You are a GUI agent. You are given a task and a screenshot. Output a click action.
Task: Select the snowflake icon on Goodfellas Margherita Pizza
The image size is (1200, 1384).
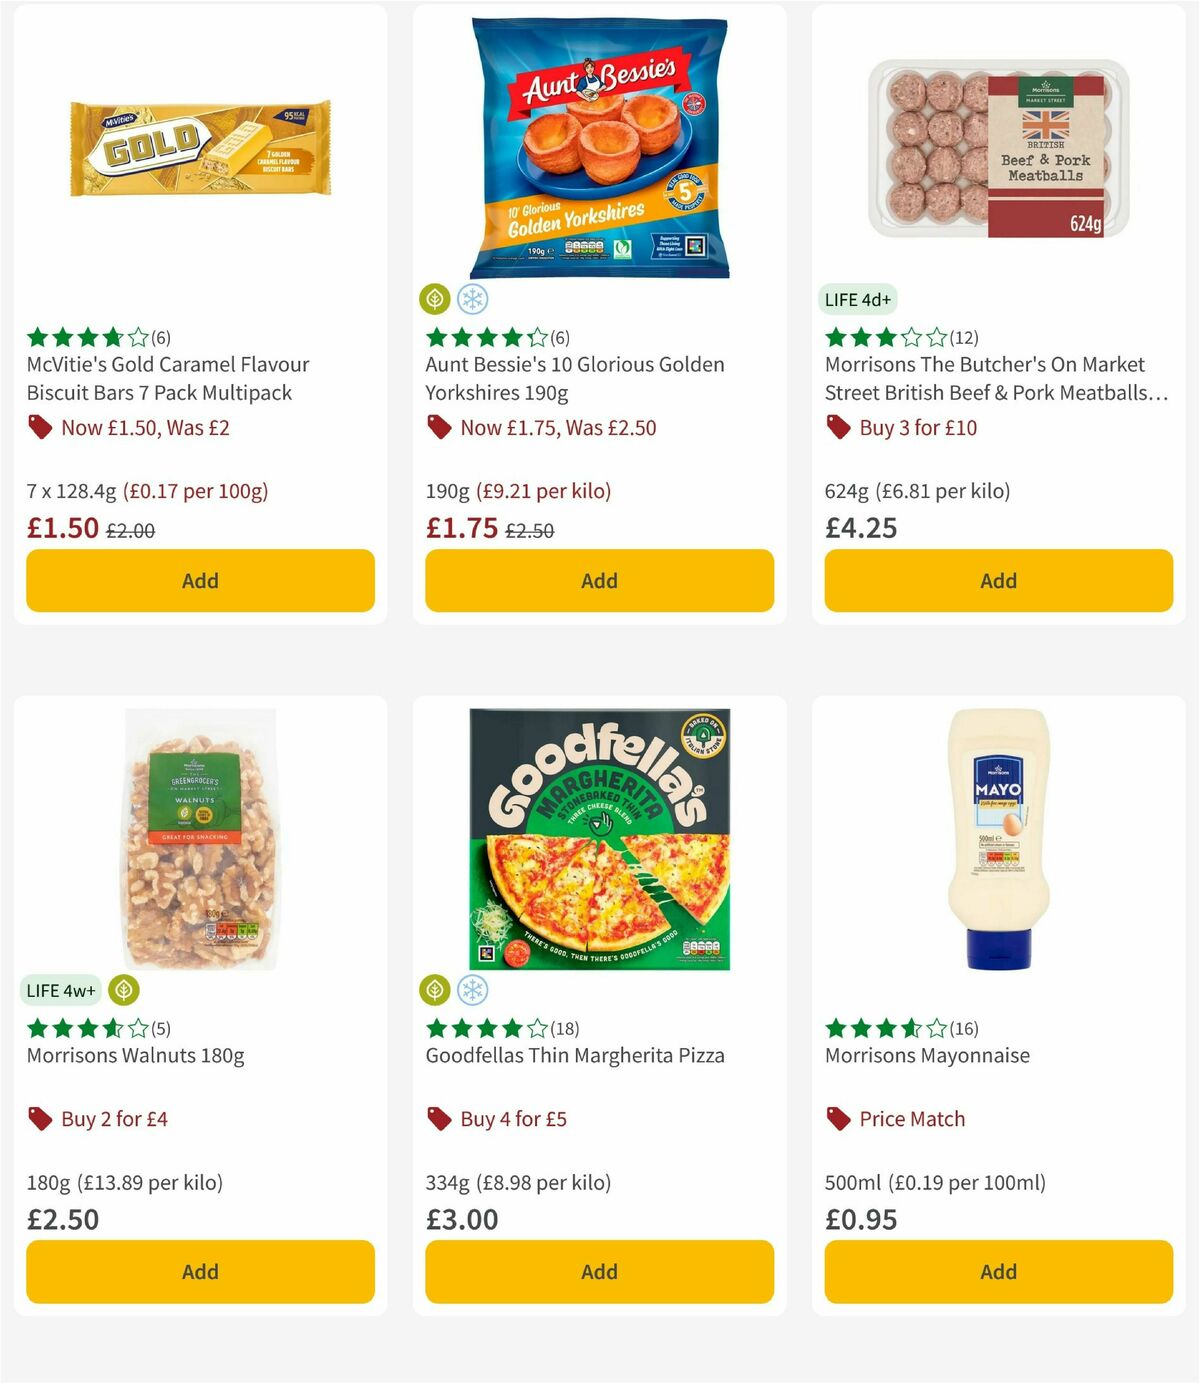point(472,988)
